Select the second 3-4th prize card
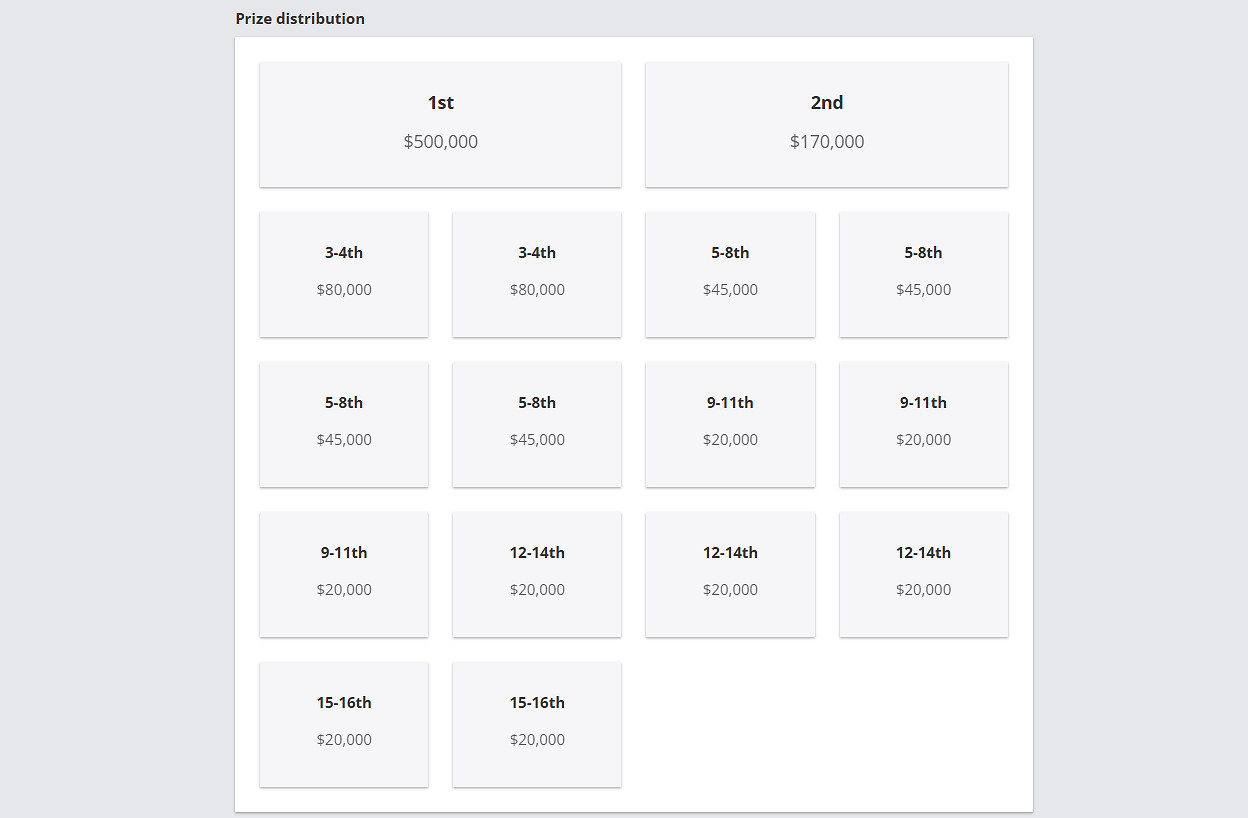The height and width of the screenshot is (818, 1248). pyautogui.click(x=537, y=274)
